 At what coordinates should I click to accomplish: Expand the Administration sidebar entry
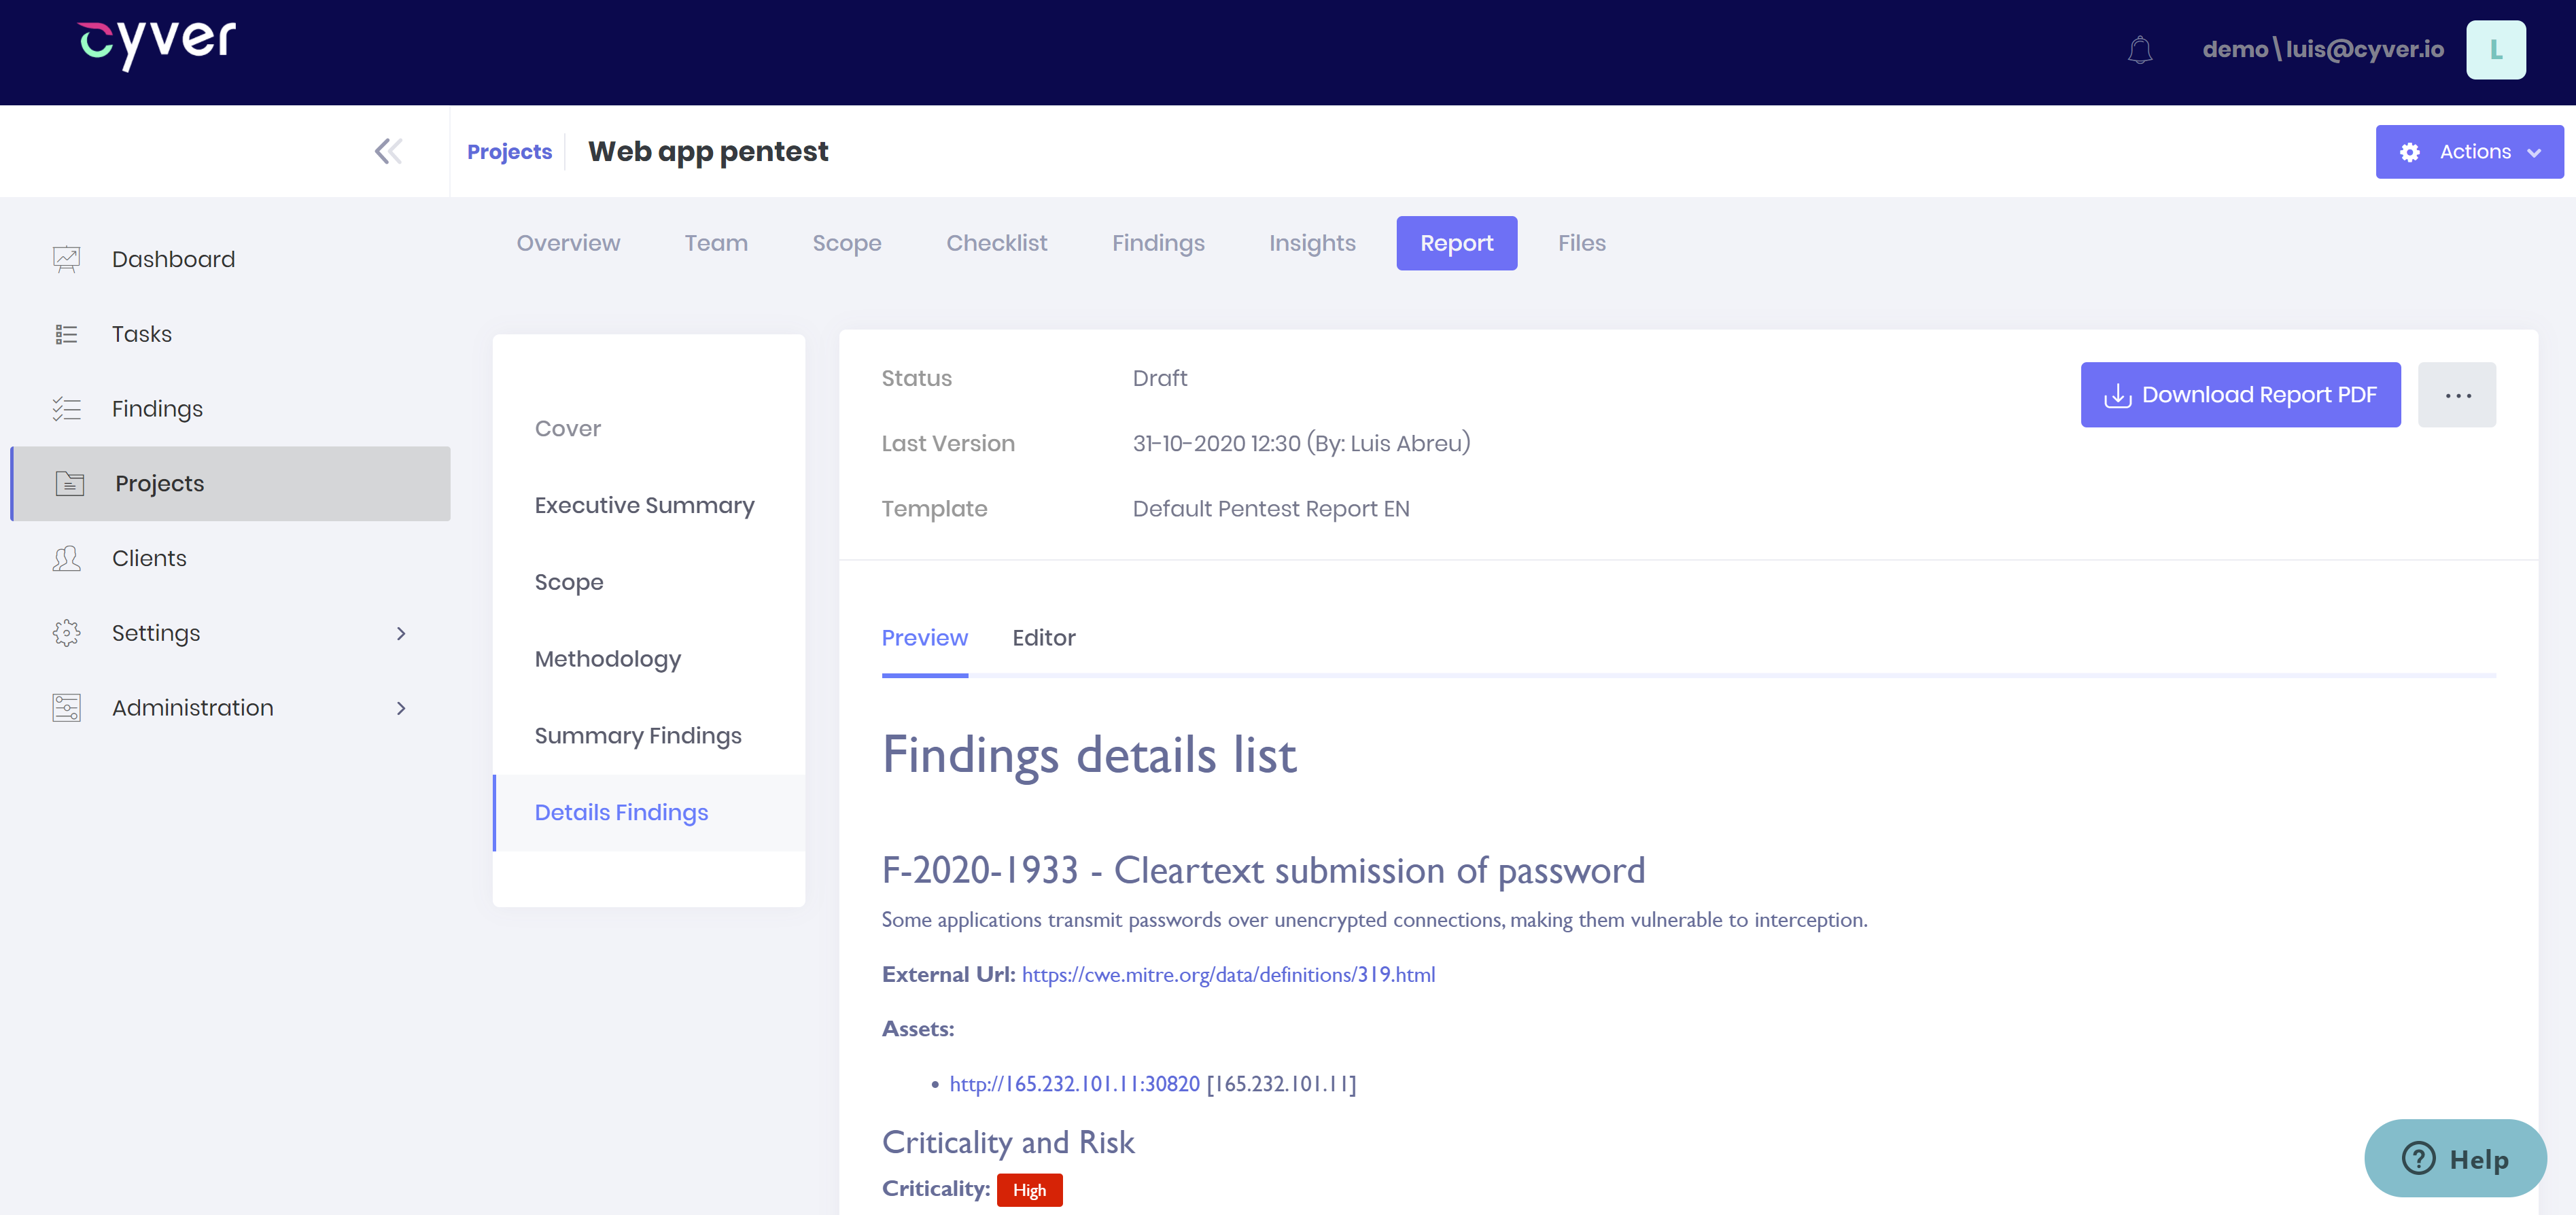click(x=401, y=708)
